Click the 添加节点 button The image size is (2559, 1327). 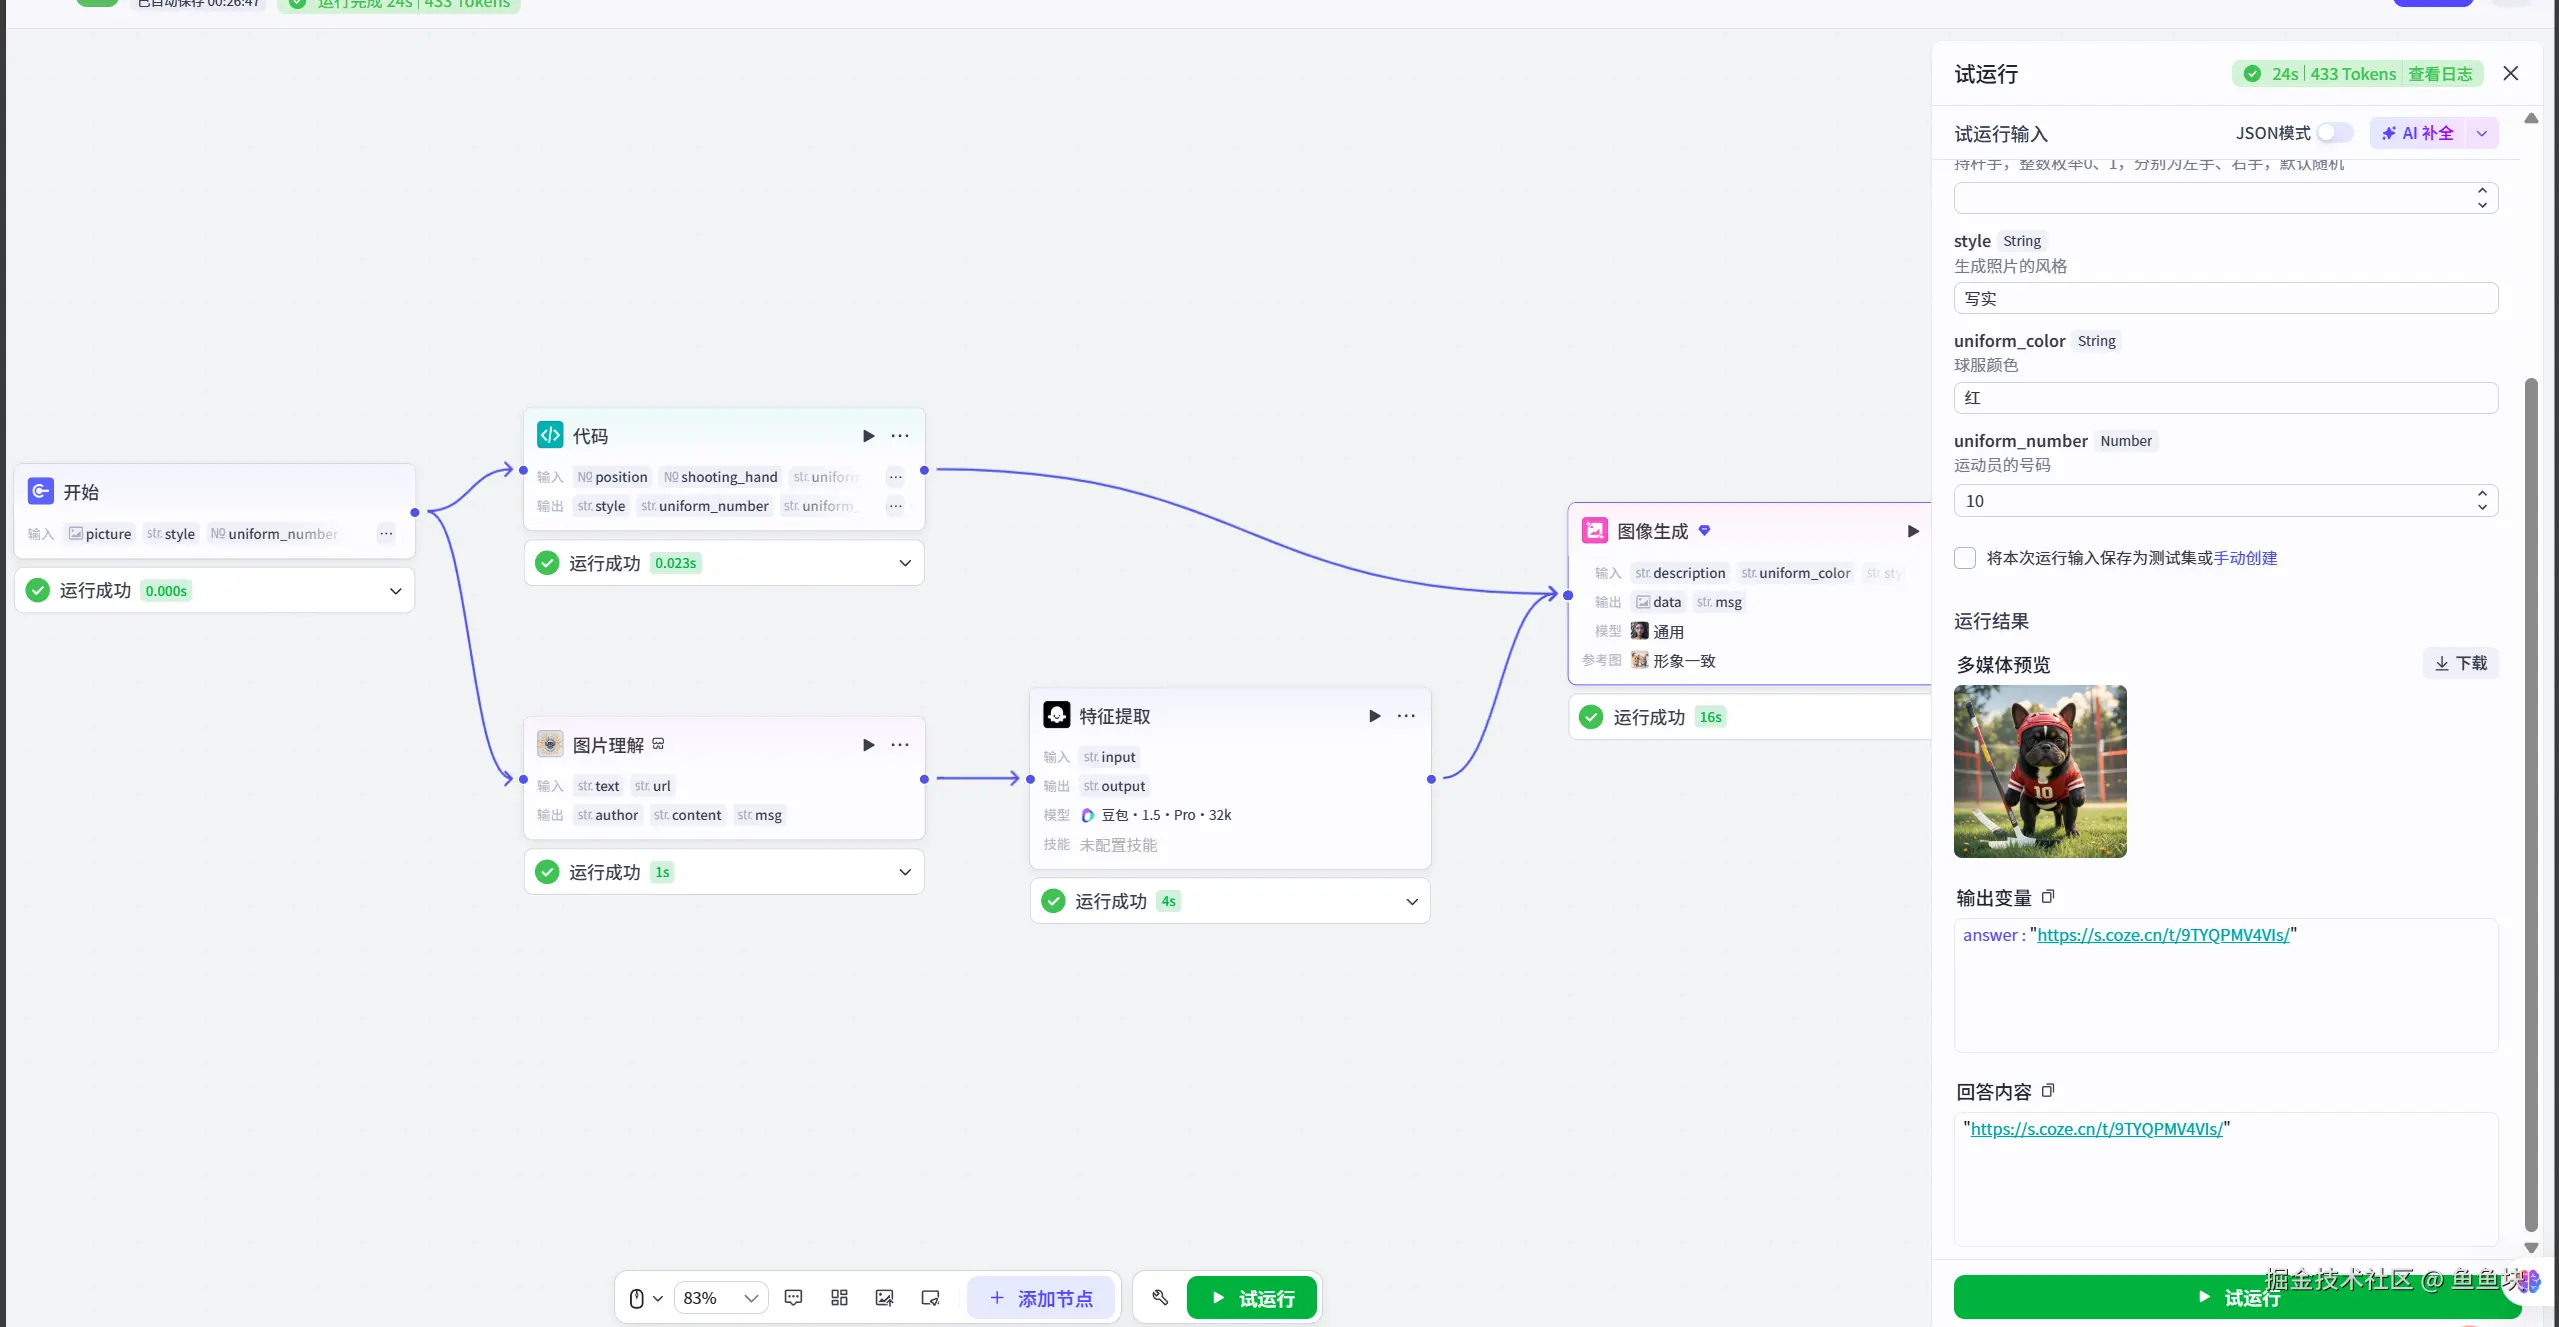(1041, 1297)
